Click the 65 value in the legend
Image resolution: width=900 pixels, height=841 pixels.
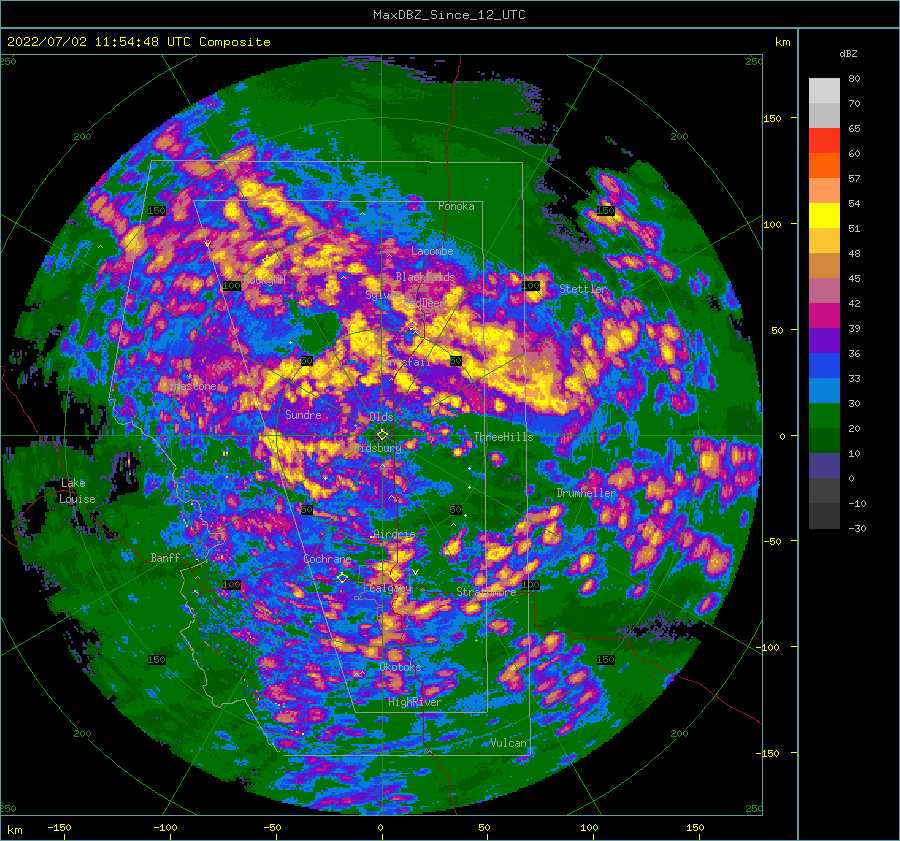(x=854, y=129)
